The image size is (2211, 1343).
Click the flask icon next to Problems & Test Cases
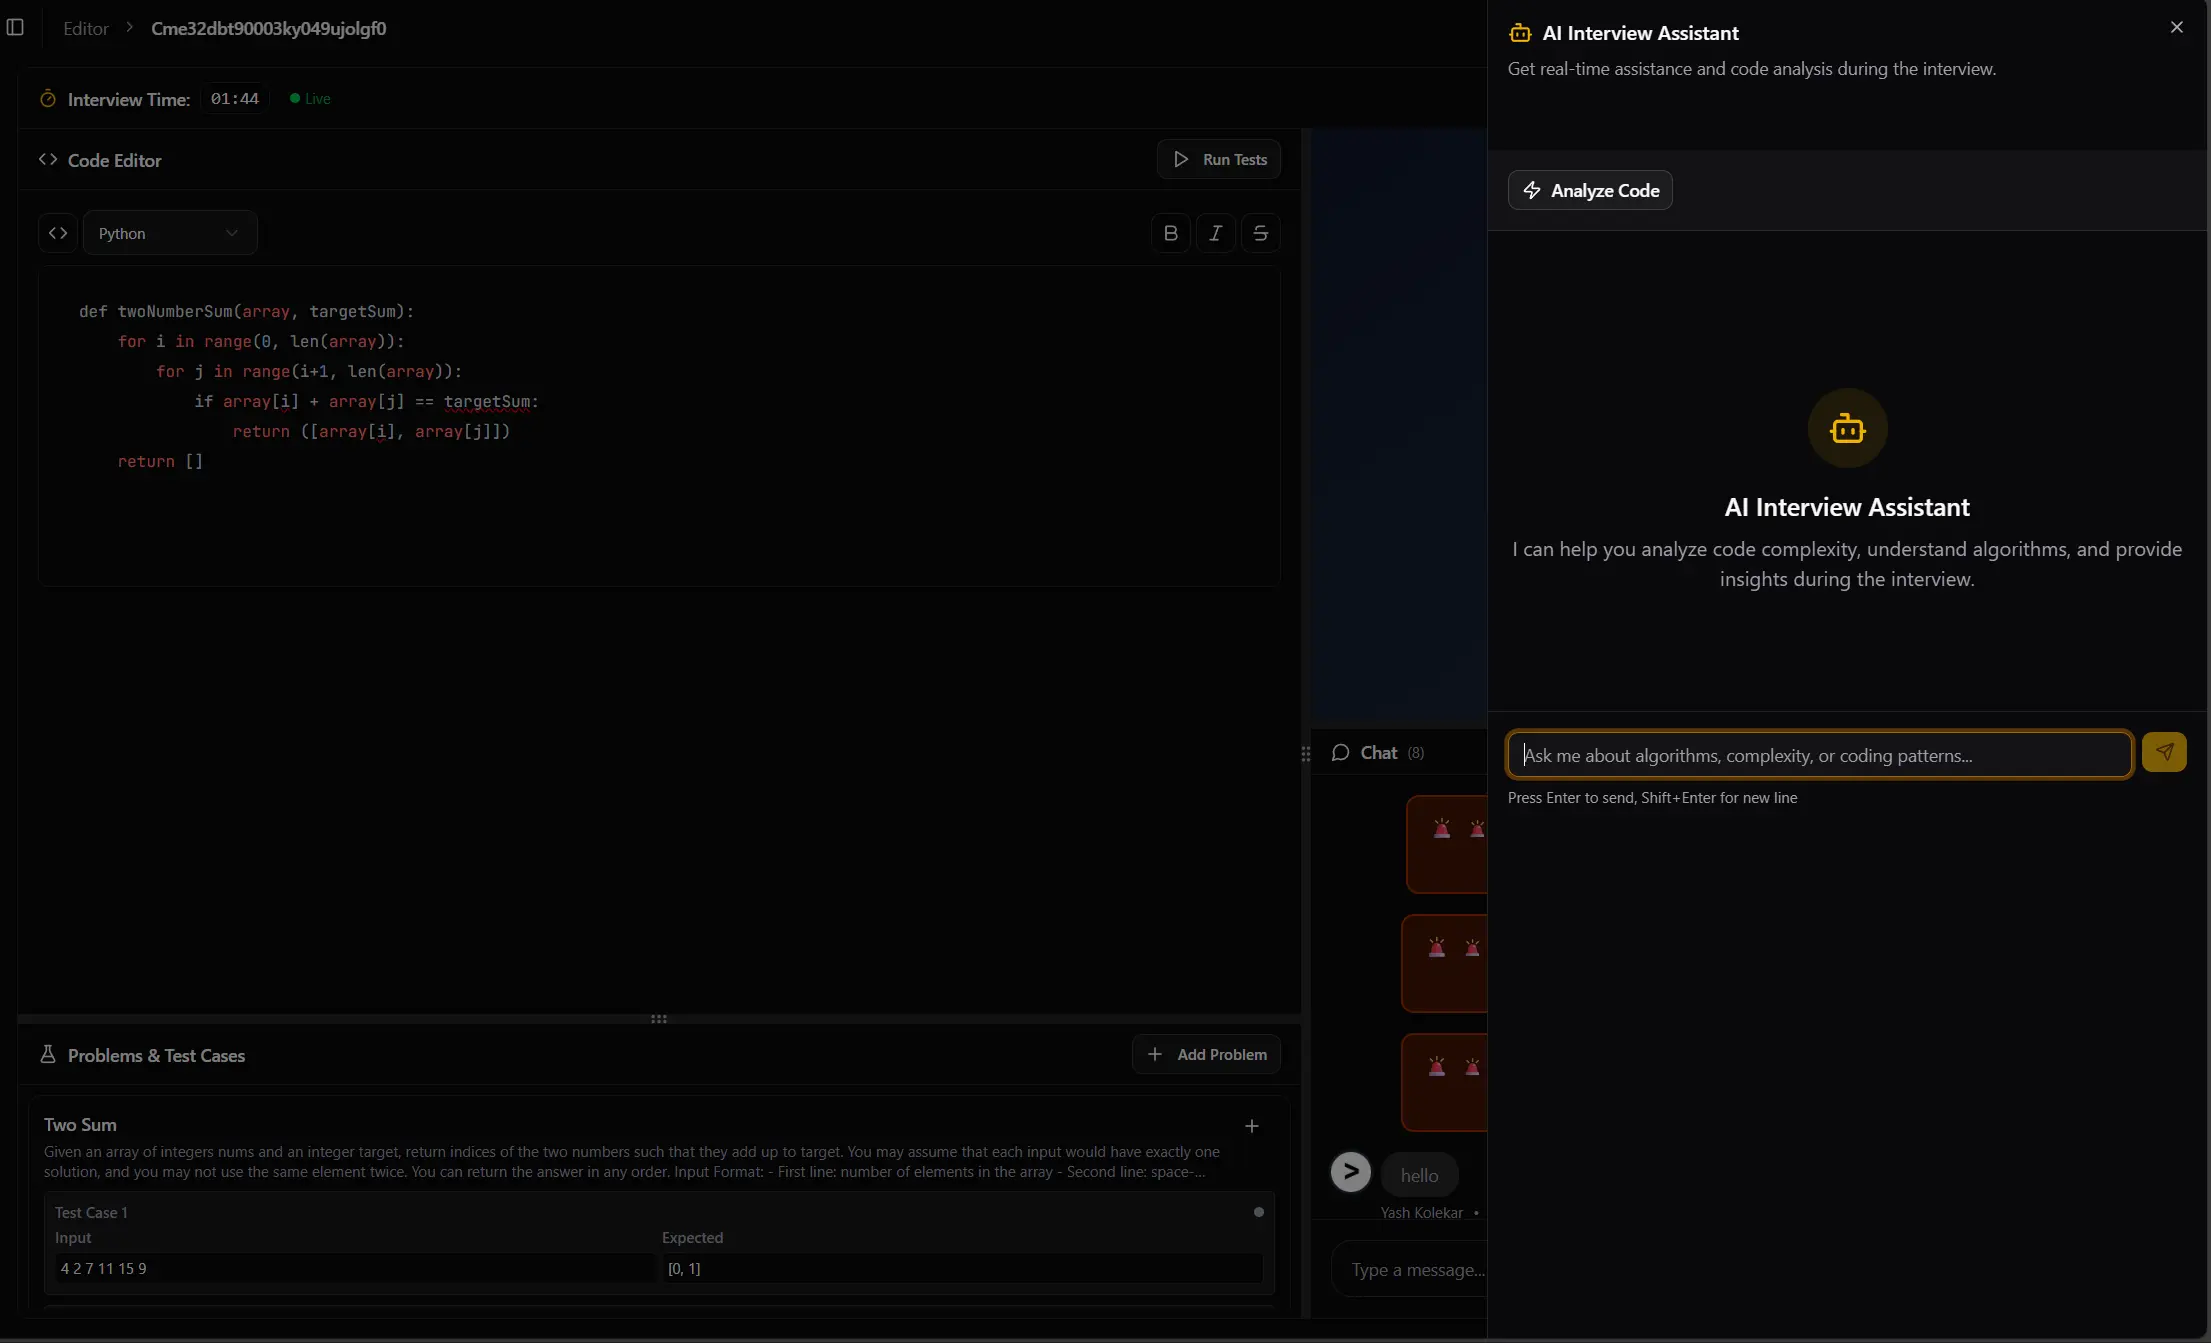(x=49, y=1055)
